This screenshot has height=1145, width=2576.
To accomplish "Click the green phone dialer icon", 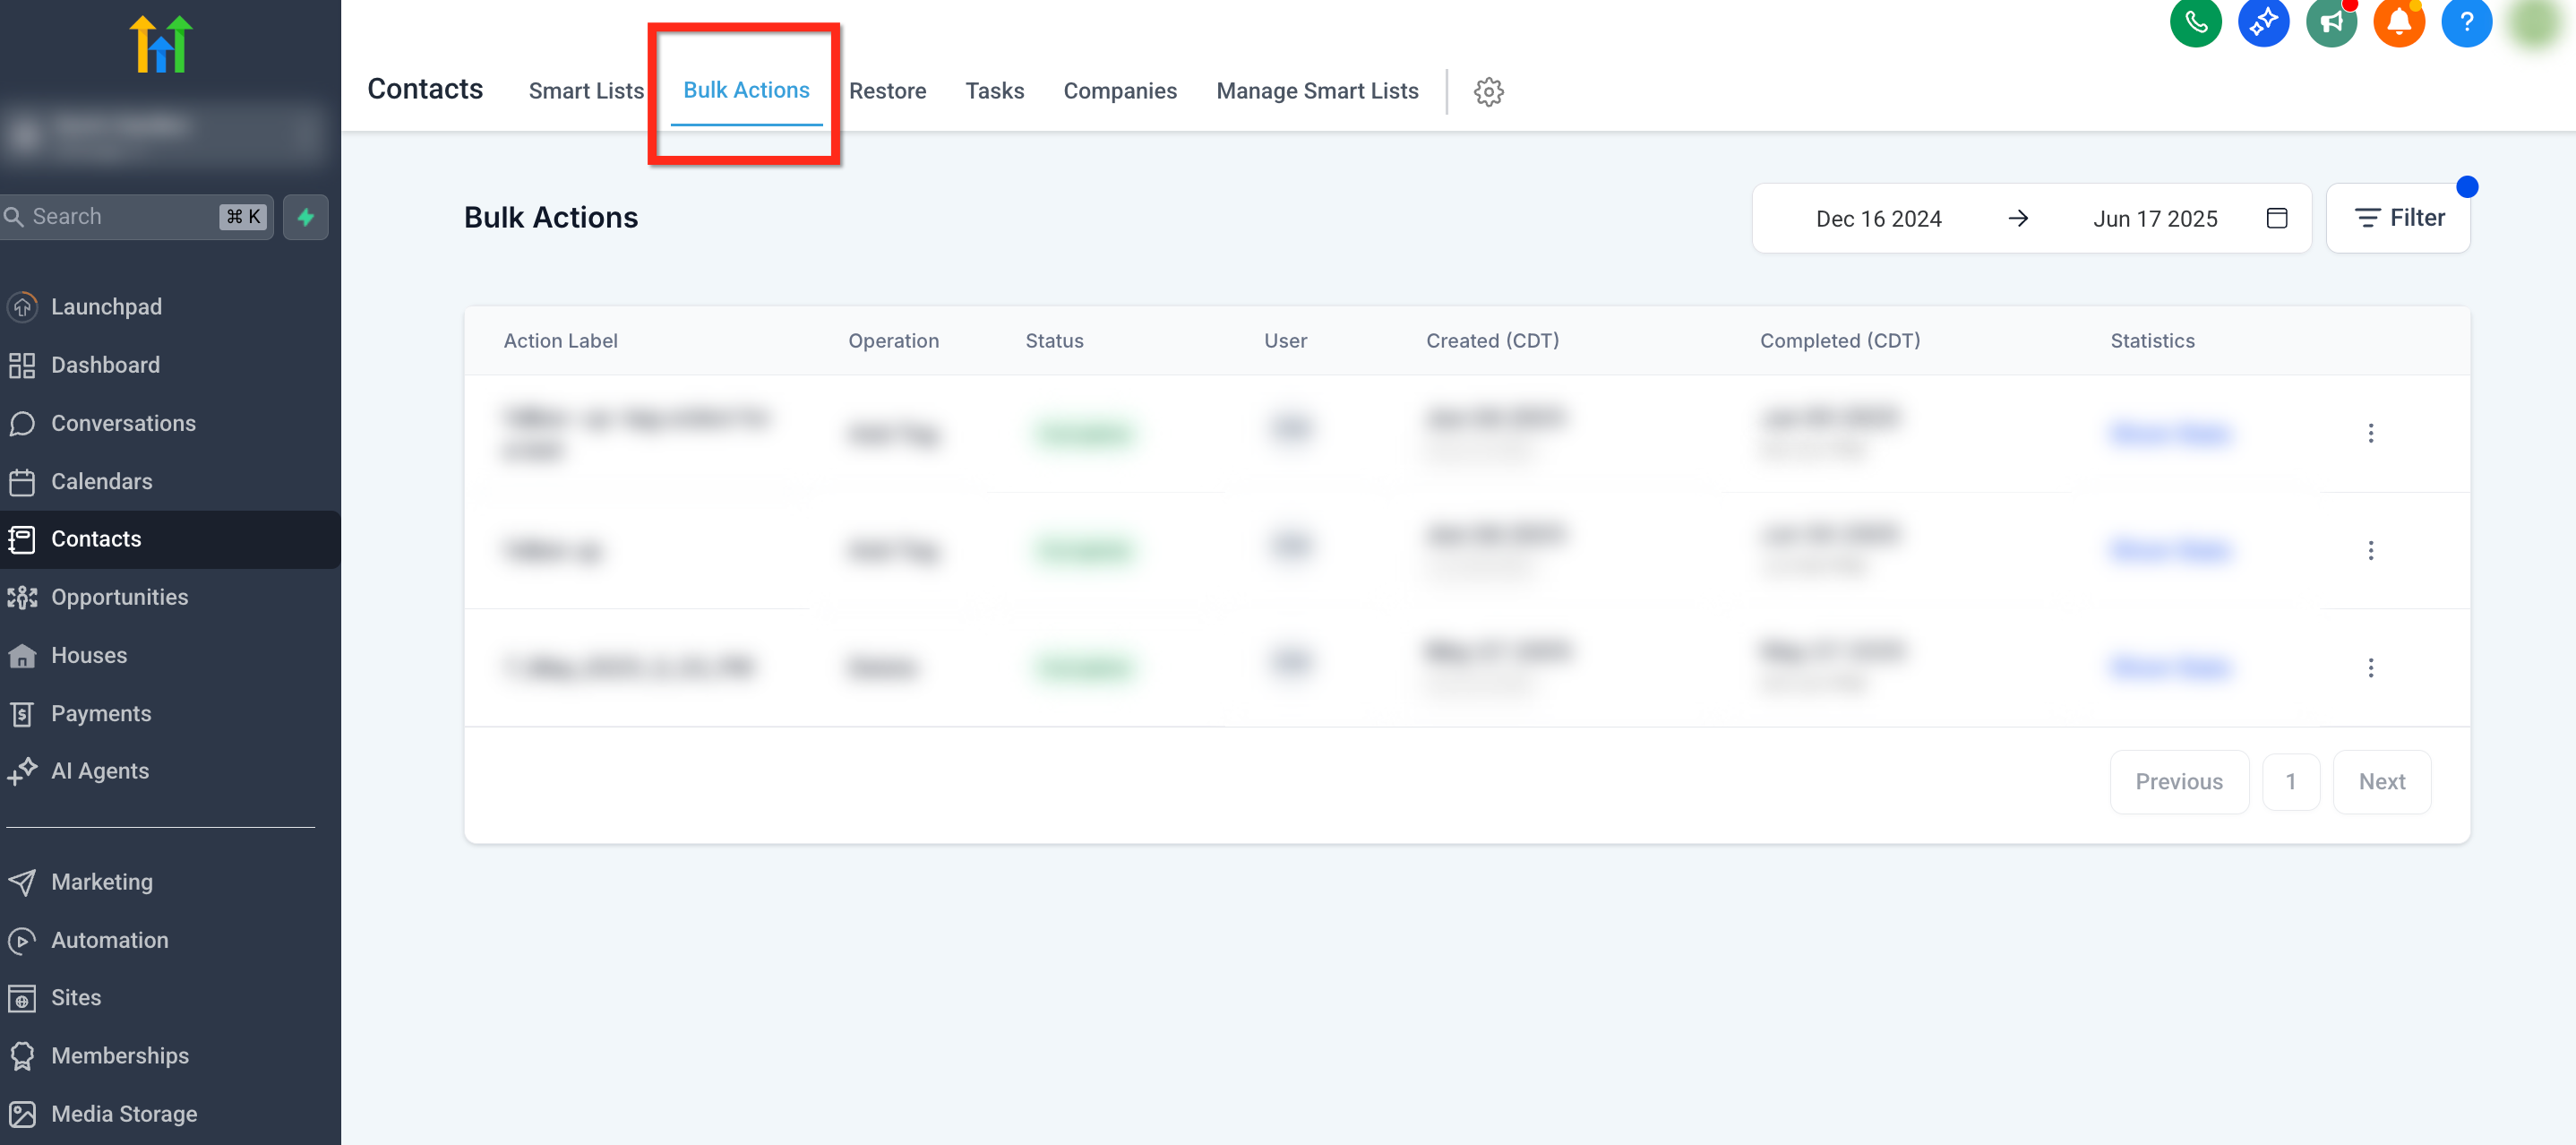I will pyautogui.click(x=2195, y=22).
